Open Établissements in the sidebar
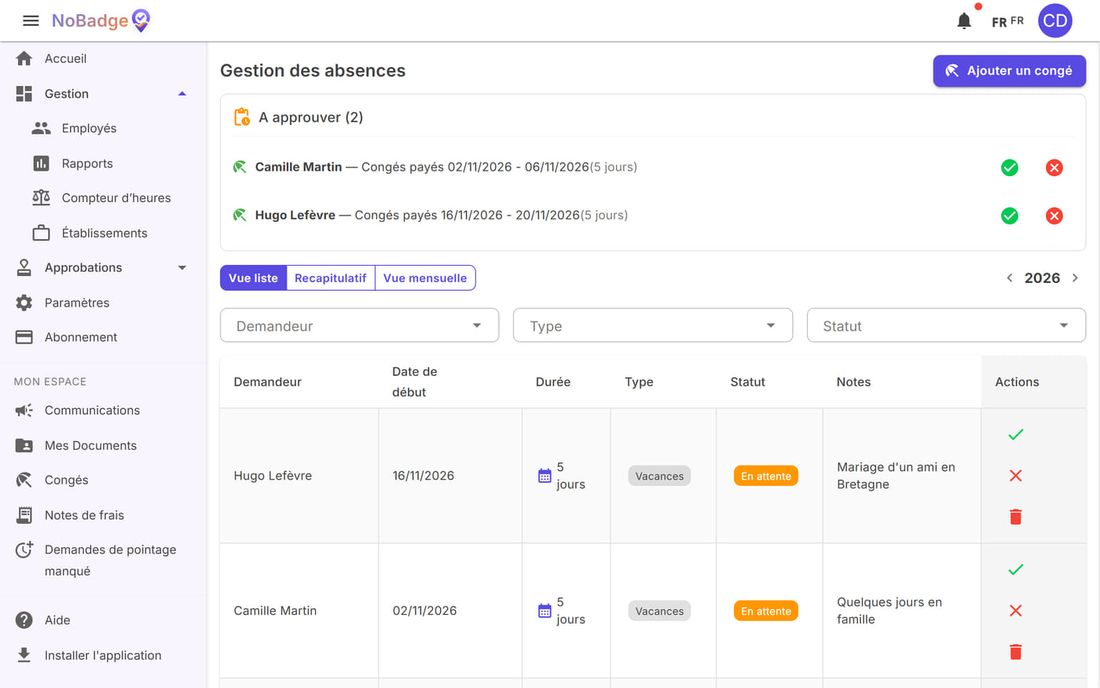1100x688 pixels. tap(103, 233)
